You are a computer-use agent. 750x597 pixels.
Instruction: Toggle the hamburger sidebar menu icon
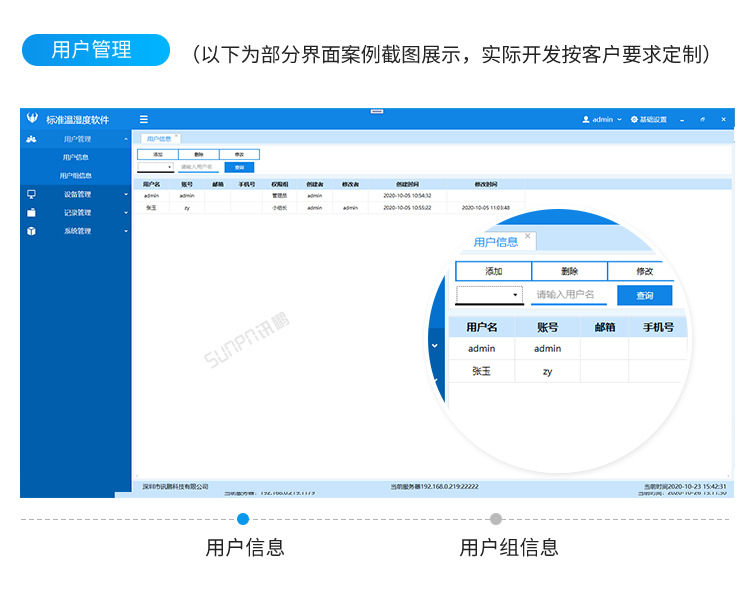point(143,119)
